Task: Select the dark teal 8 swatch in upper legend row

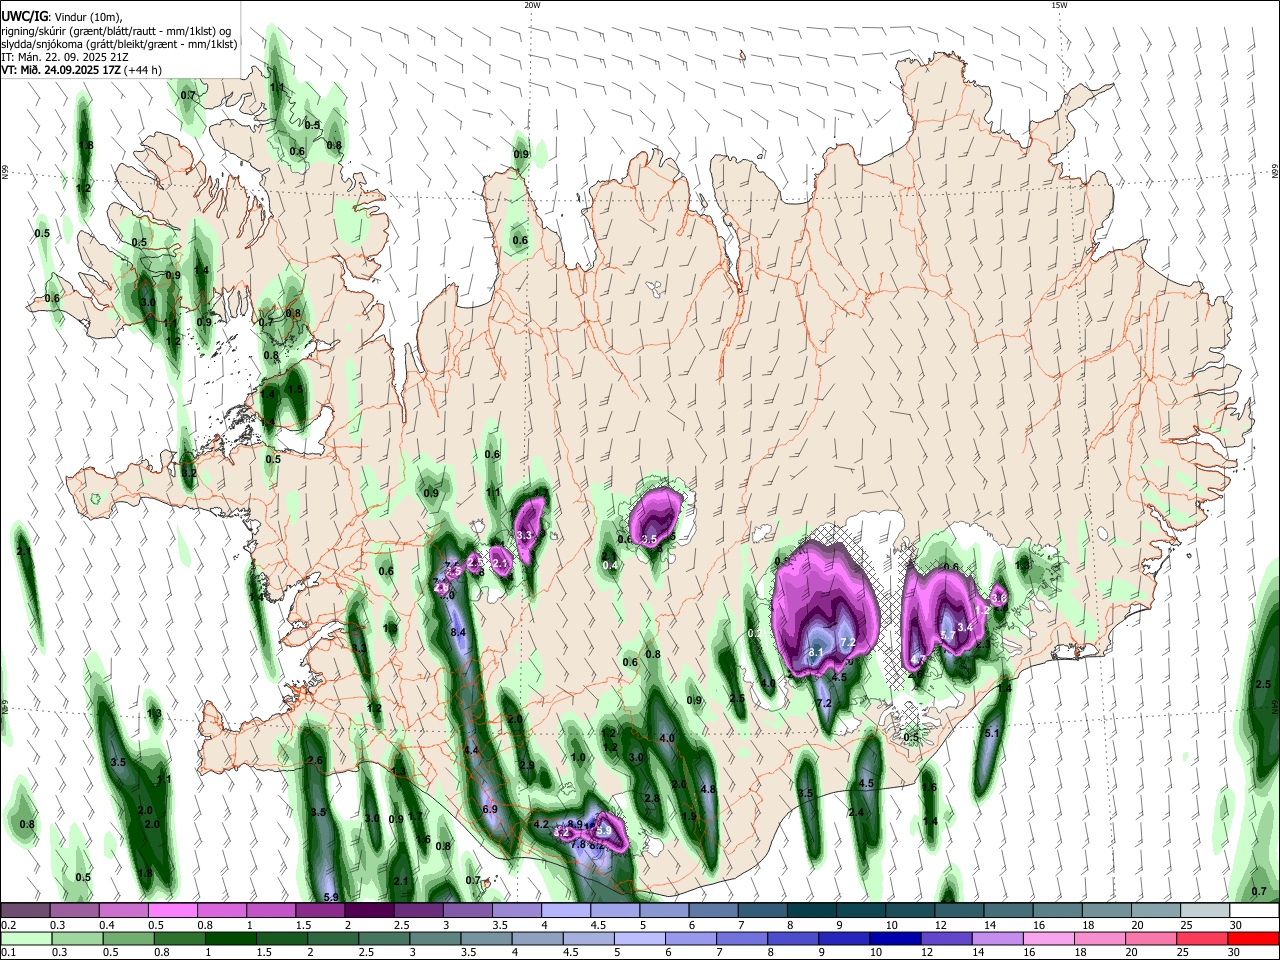Action: (x=812, y=910)
